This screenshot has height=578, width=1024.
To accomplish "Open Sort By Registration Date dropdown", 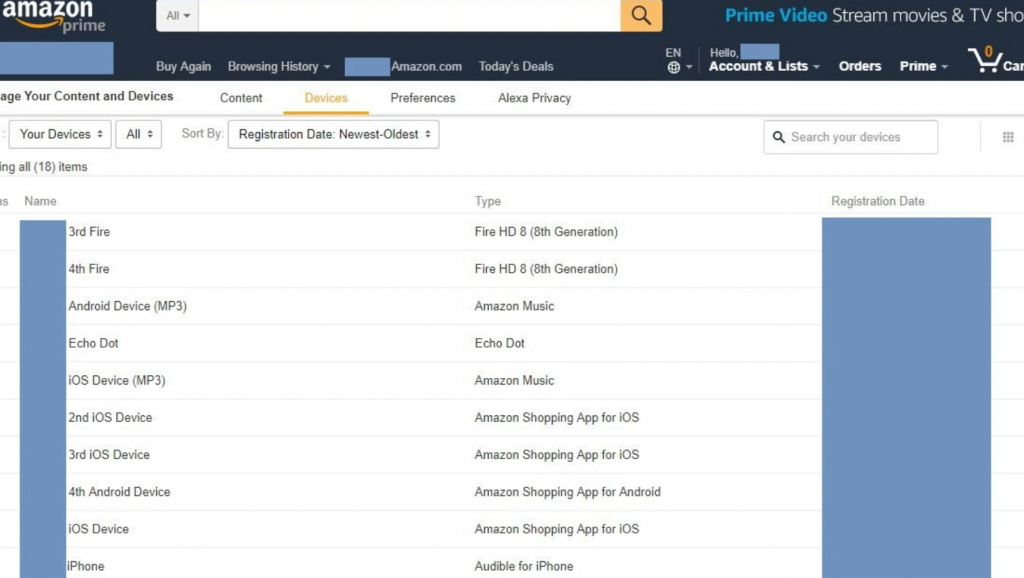I will click(x=333, y=134).
